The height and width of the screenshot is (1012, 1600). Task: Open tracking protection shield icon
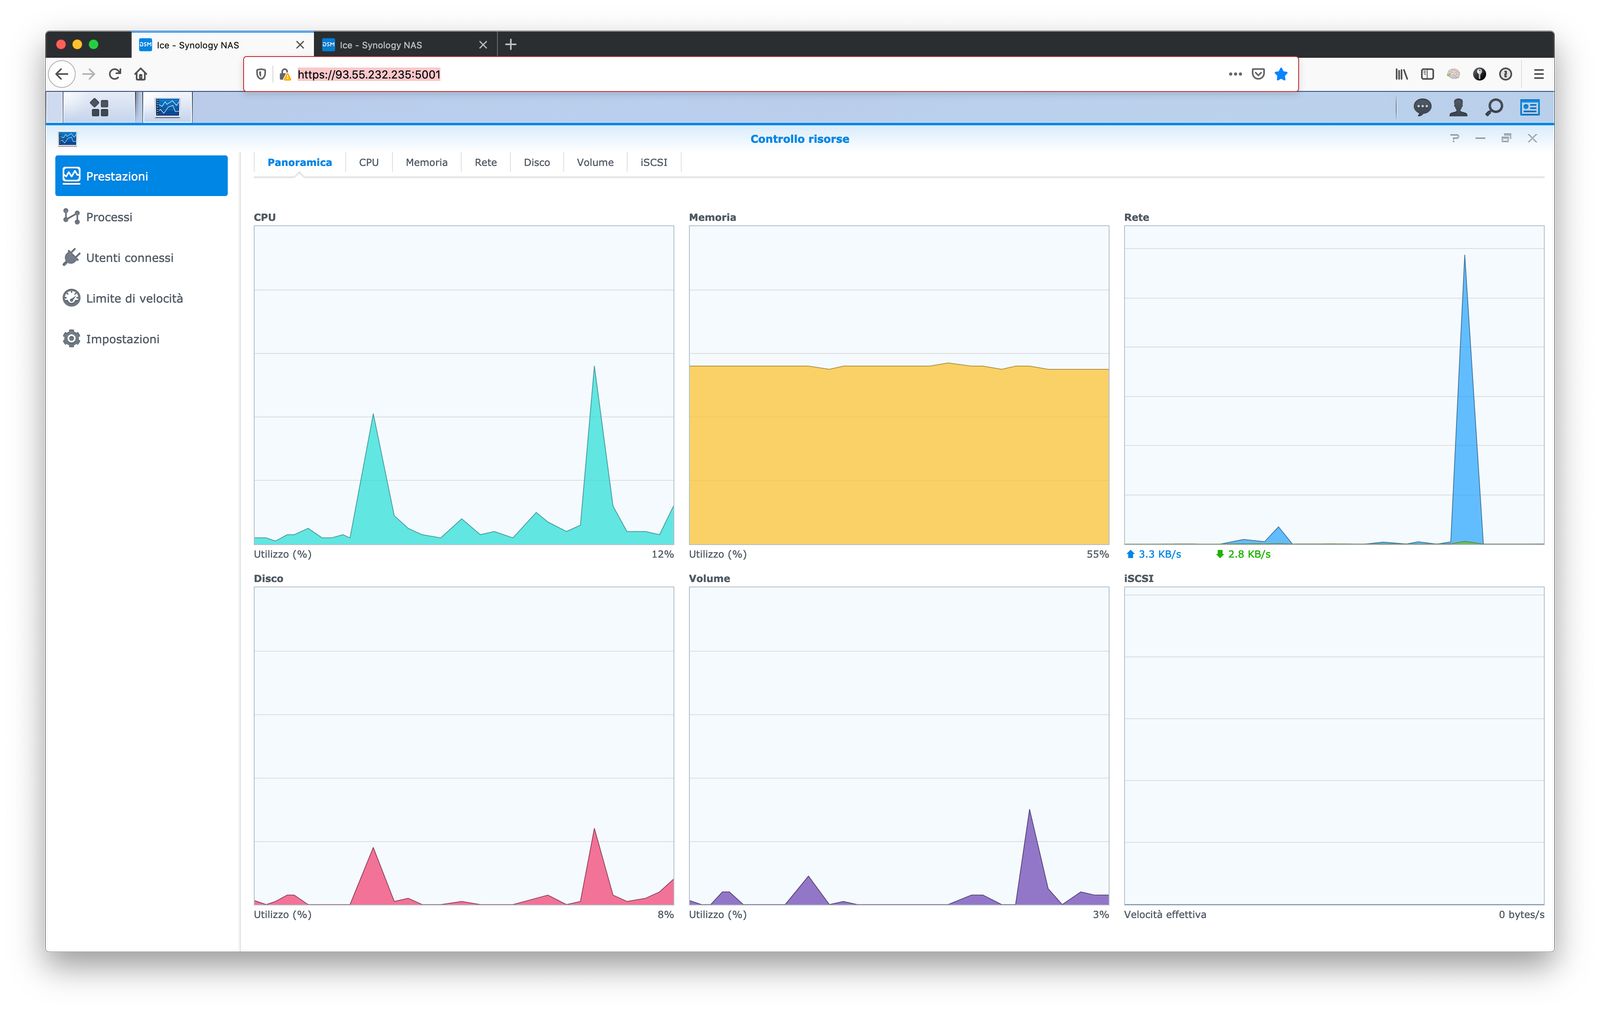[261, 74]
